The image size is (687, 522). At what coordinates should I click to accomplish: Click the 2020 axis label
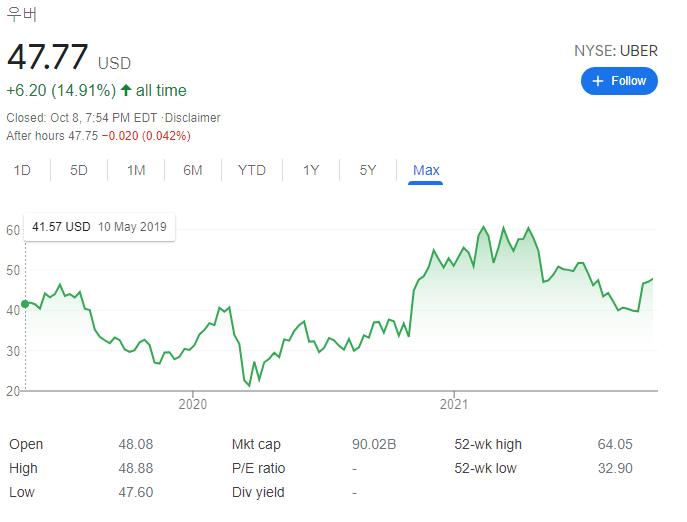pos(193,404)
